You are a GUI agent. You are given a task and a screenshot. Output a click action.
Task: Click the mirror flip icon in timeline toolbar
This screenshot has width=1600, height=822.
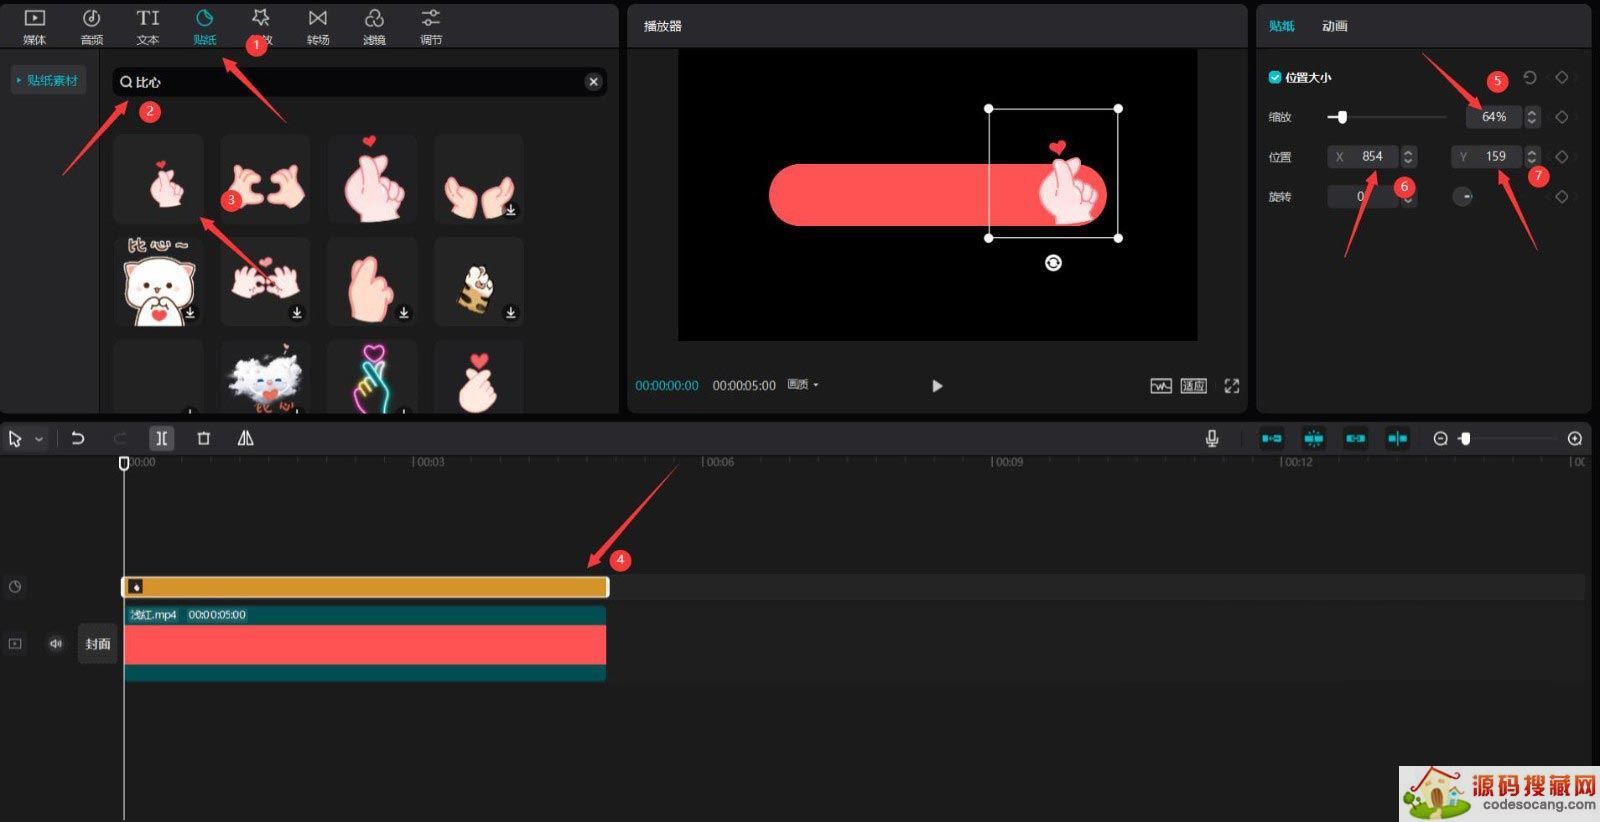point(245,438)
